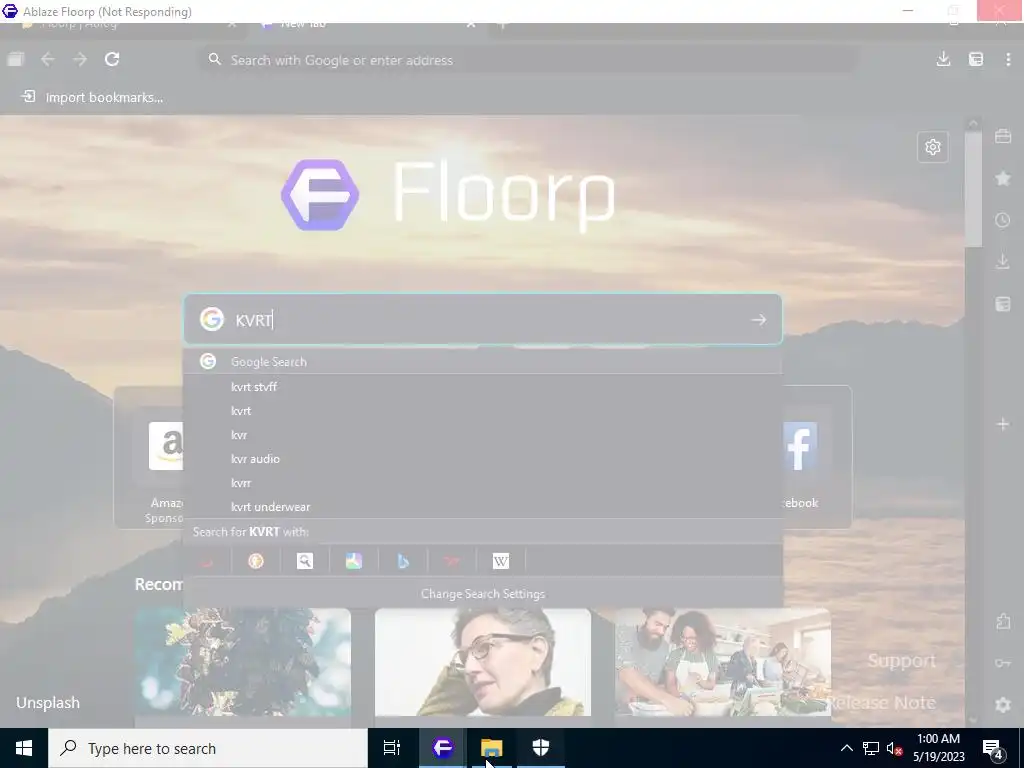Screen dimensions: 1024x768
Task: Choose the 'kvr audio' suggestion
Action: [x=483, y=459]
